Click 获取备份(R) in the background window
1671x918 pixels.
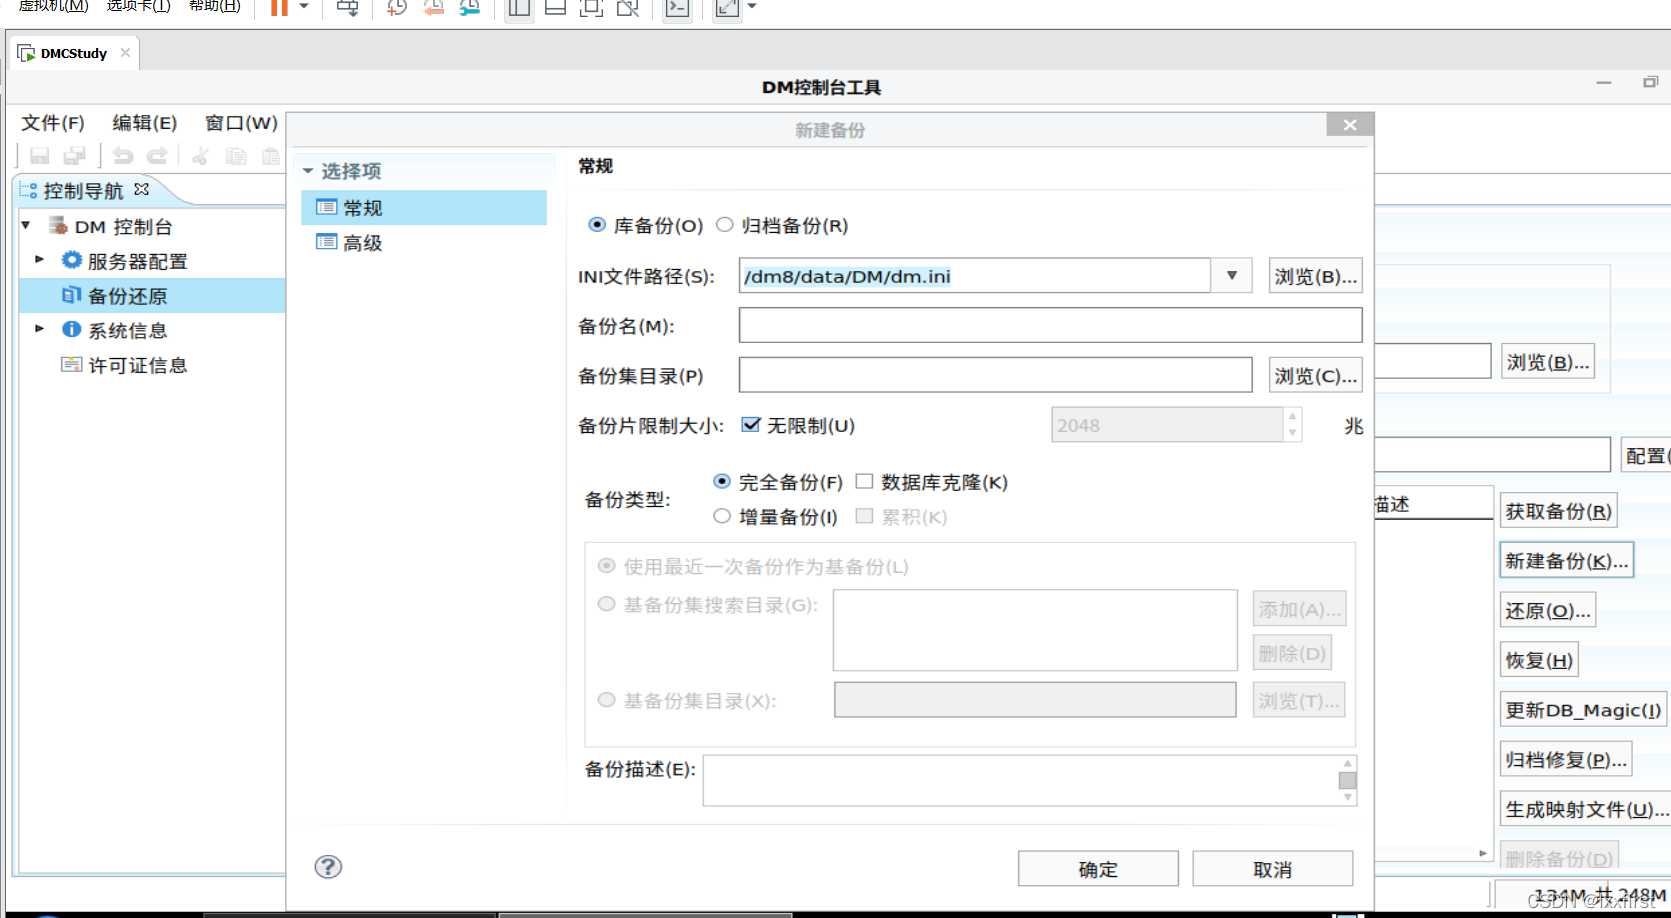coord(1558,511)
